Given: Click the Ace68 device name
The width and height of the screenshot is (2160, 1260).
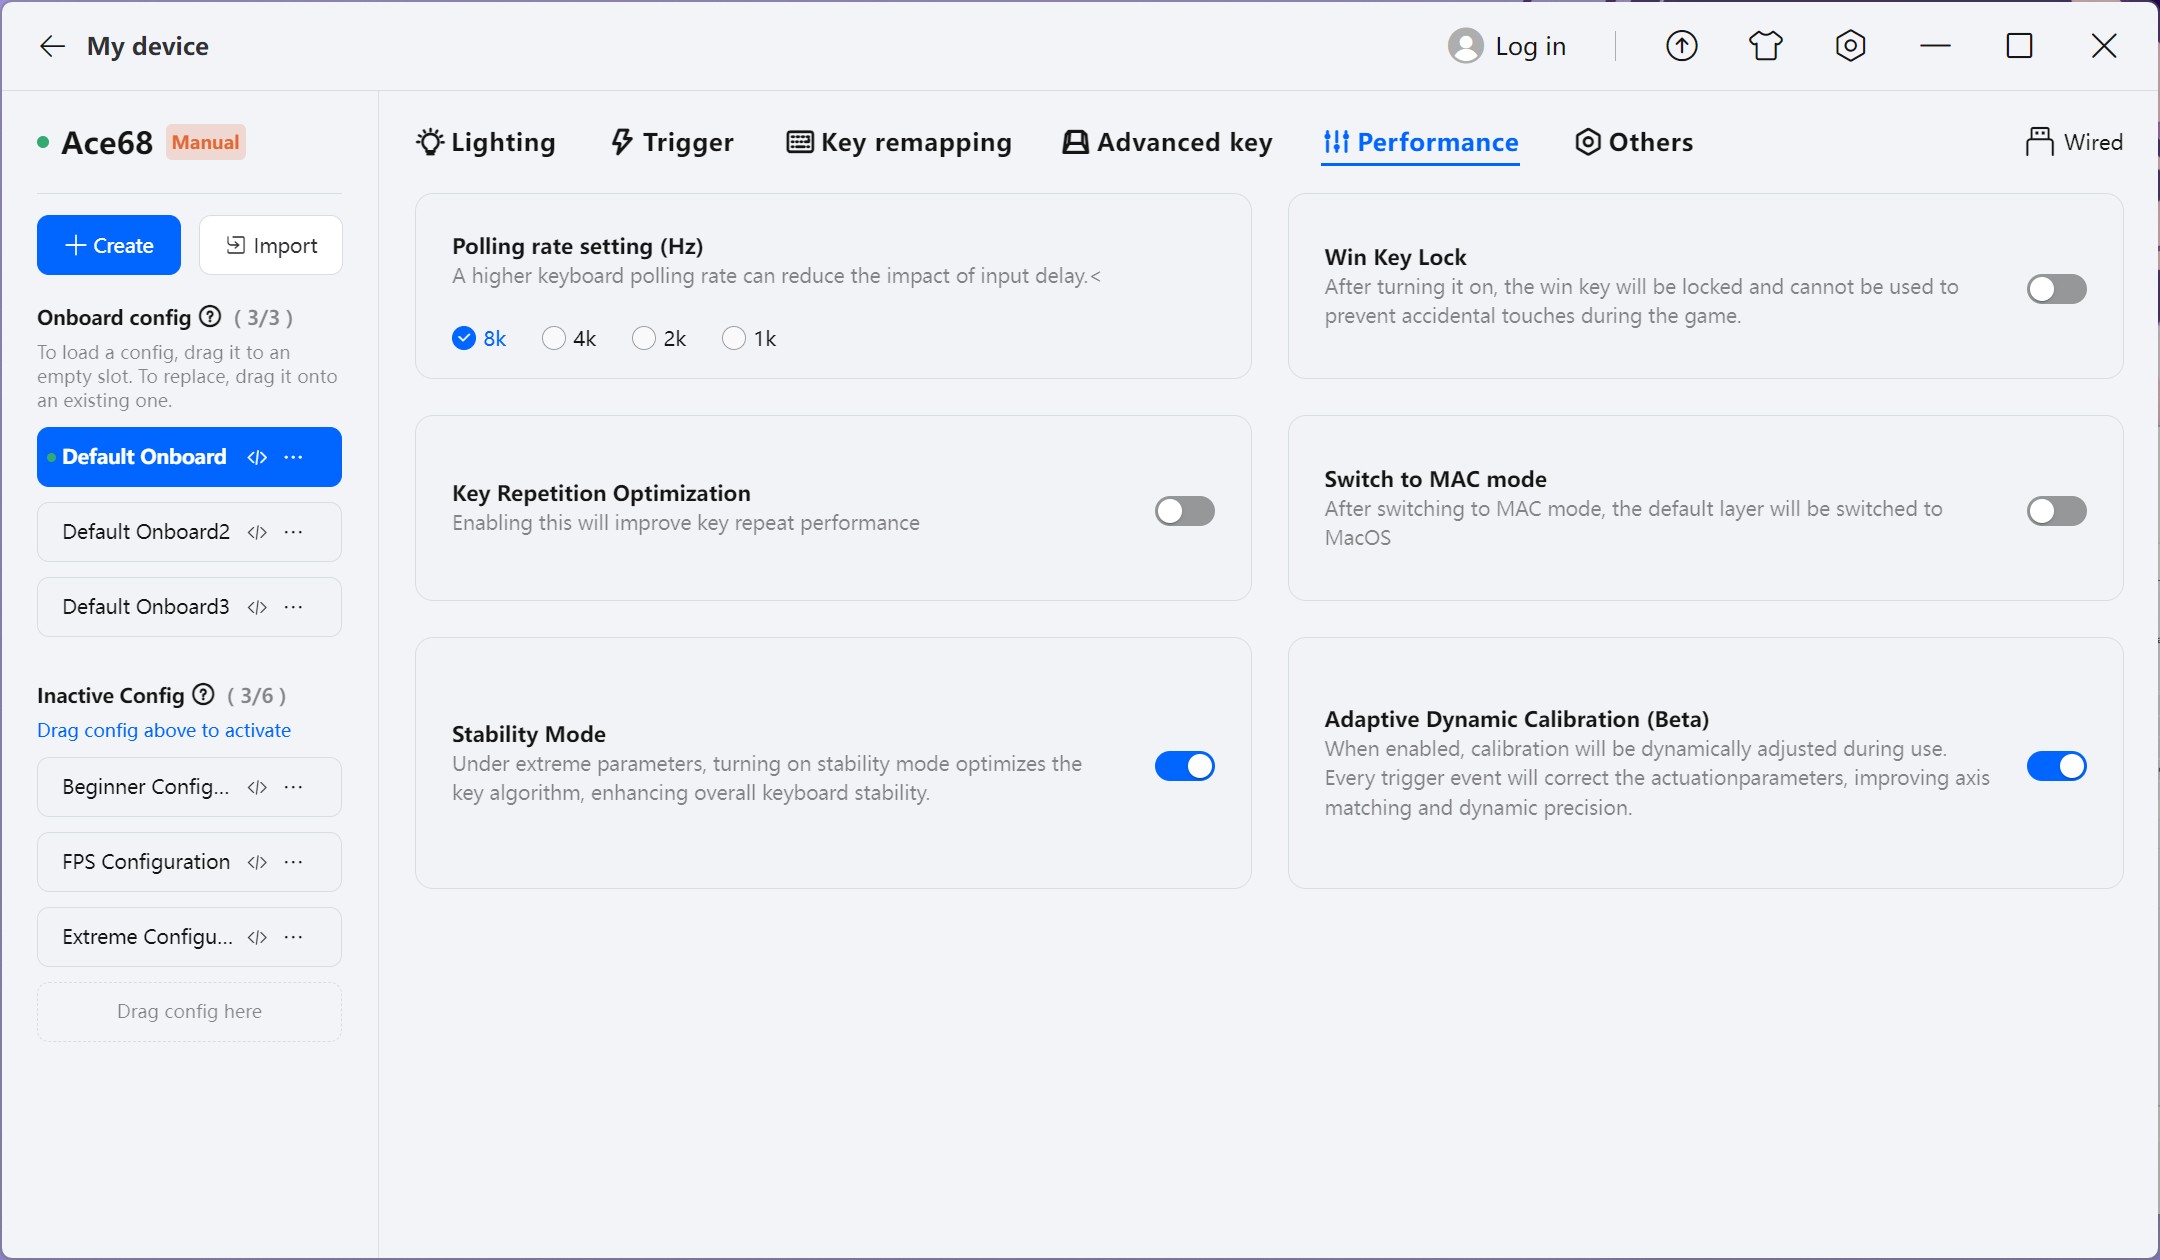Looking at the screenshot, I should [x=107, y=143].
